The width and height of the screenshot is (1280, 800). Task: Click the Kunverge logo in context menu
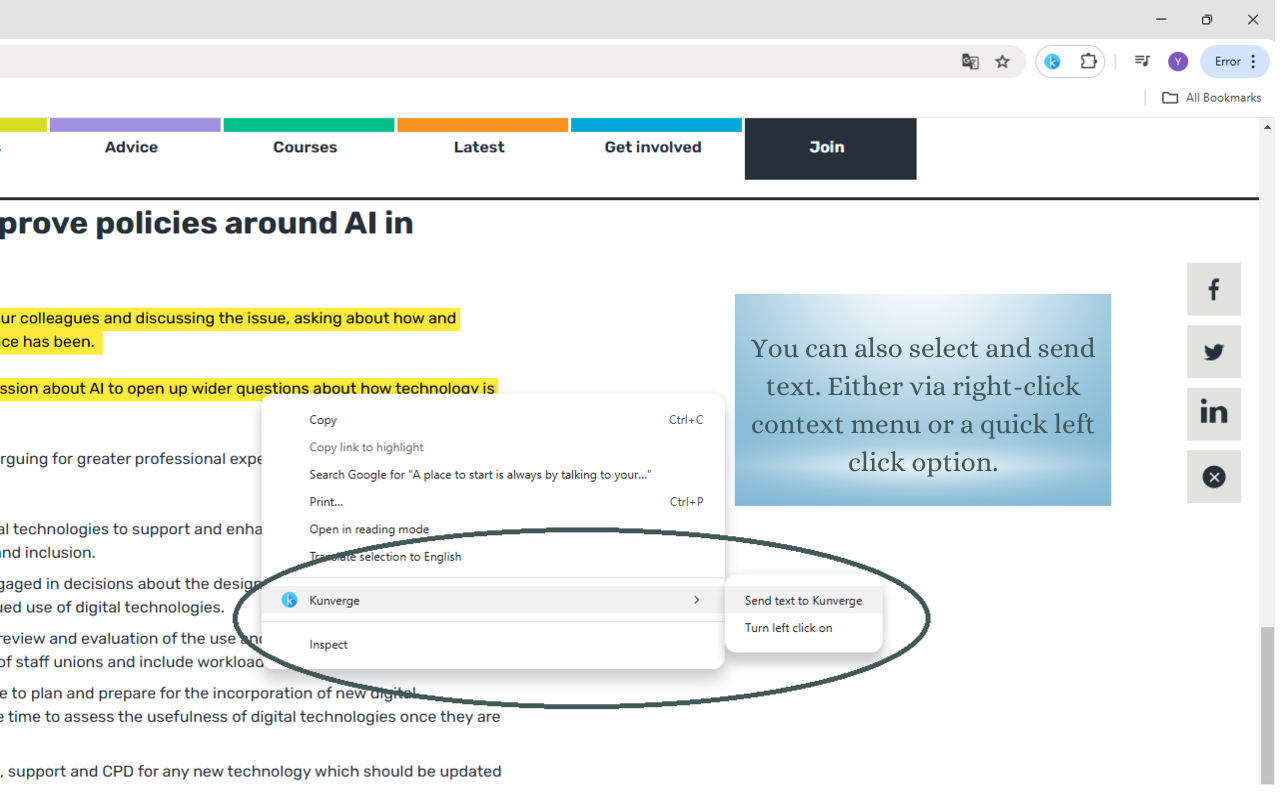tap(289, 600)
